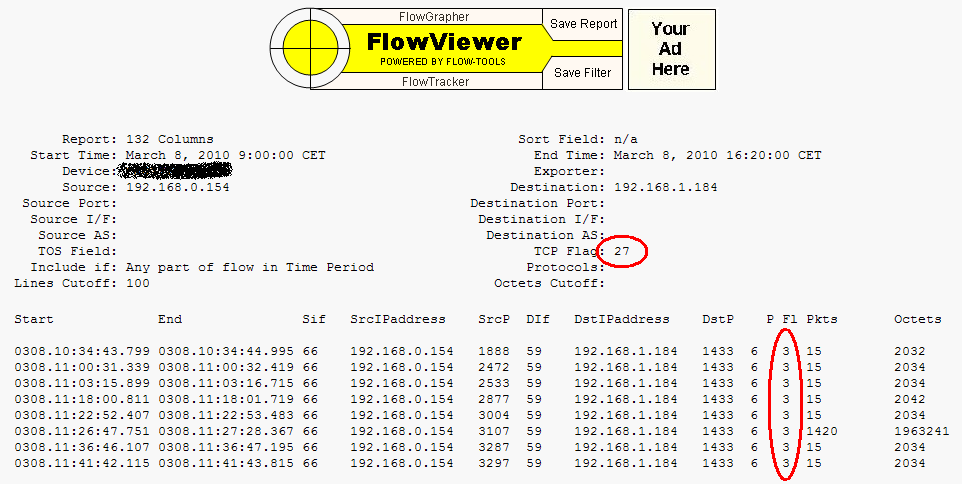Click the SrcP column header
Image resolution: width=962 pixels, height=484 pixels.
[494, 319]
